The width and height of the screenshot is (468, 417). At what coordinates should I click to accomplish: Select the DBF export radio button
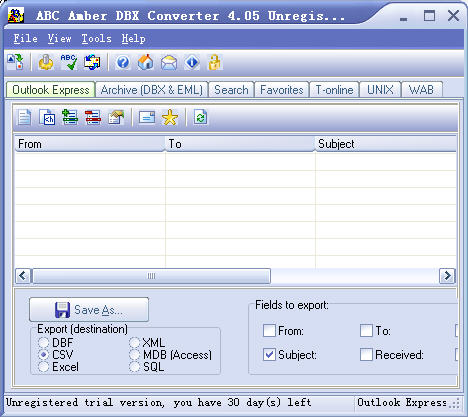[43, 342]
